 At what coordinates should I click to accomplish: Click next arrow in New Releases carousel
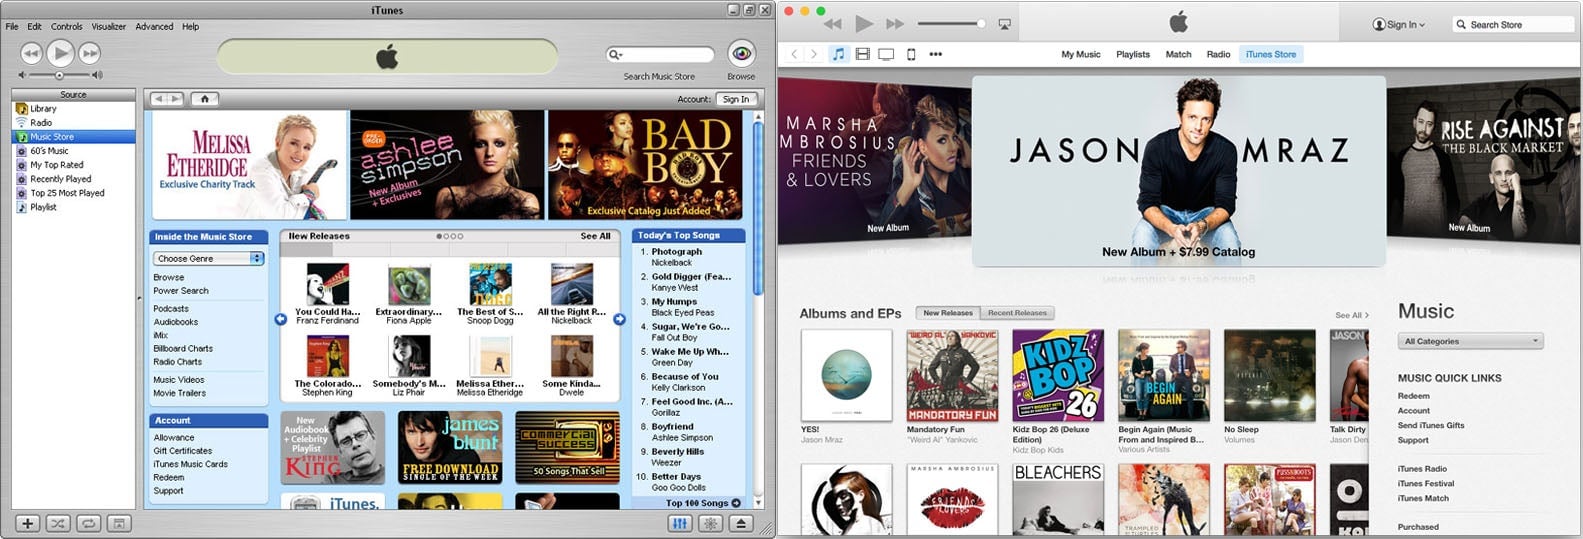point(619,319)
